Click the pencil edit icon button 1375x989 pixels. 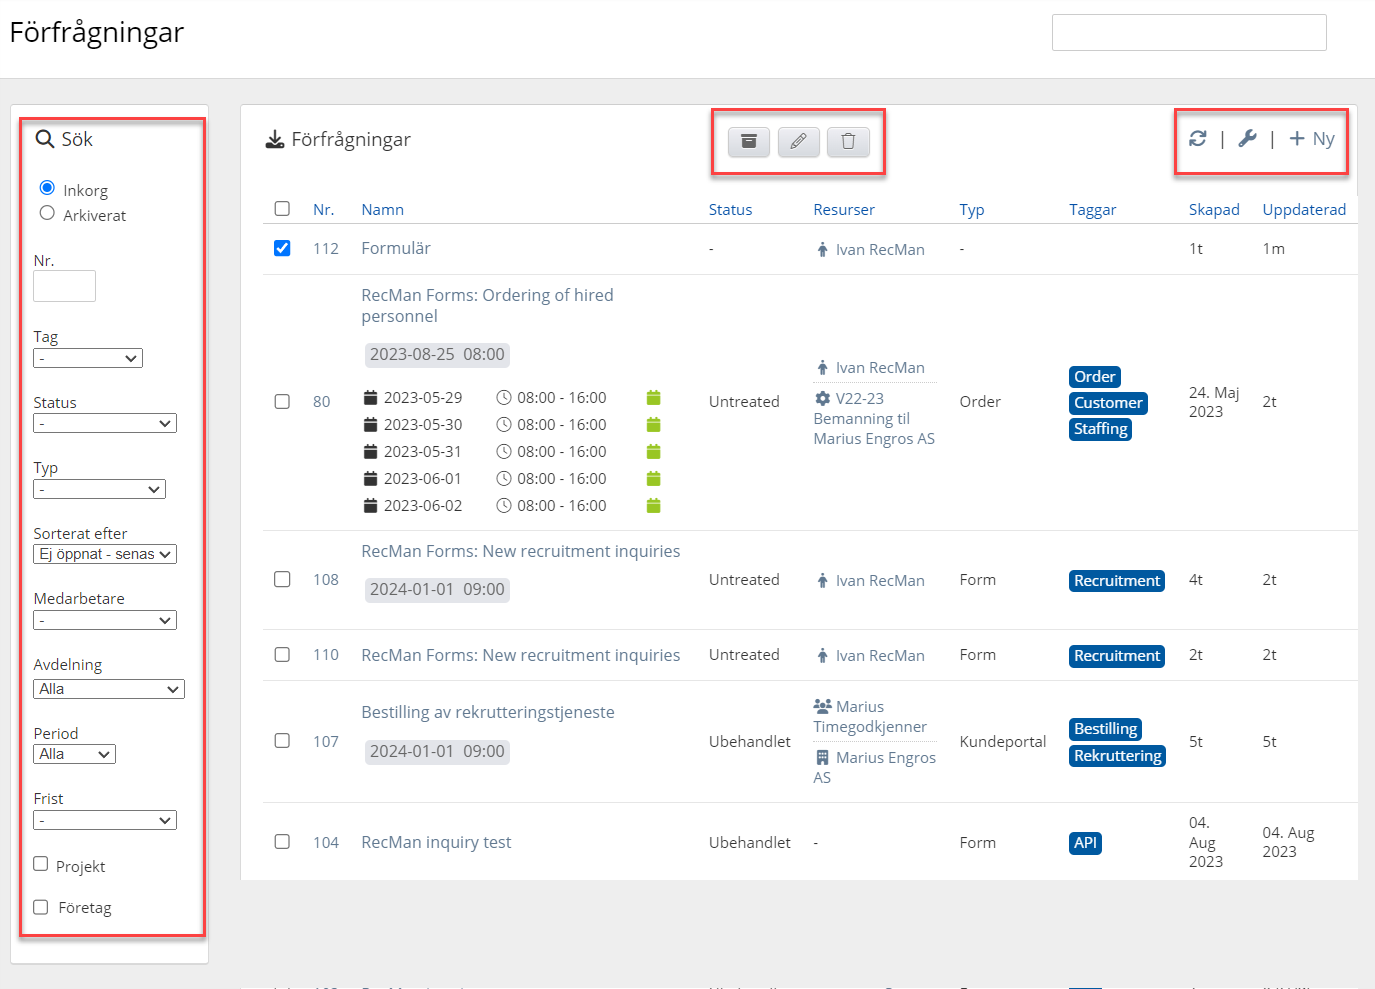point(798,142)
